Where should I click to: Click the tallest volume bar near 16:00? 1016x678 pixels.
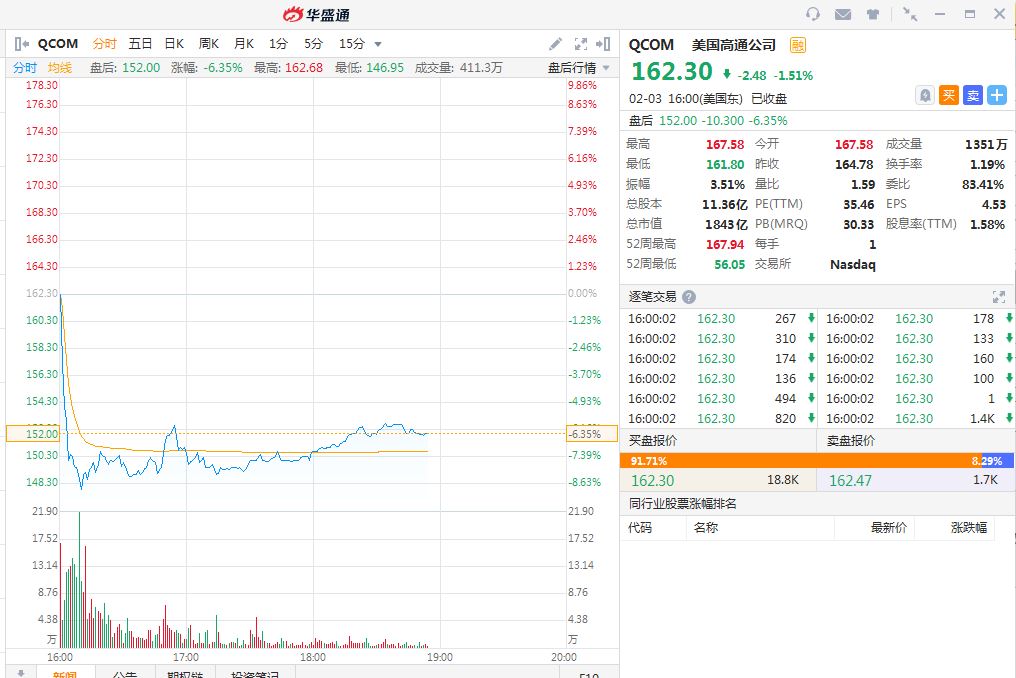coord(80,579)
